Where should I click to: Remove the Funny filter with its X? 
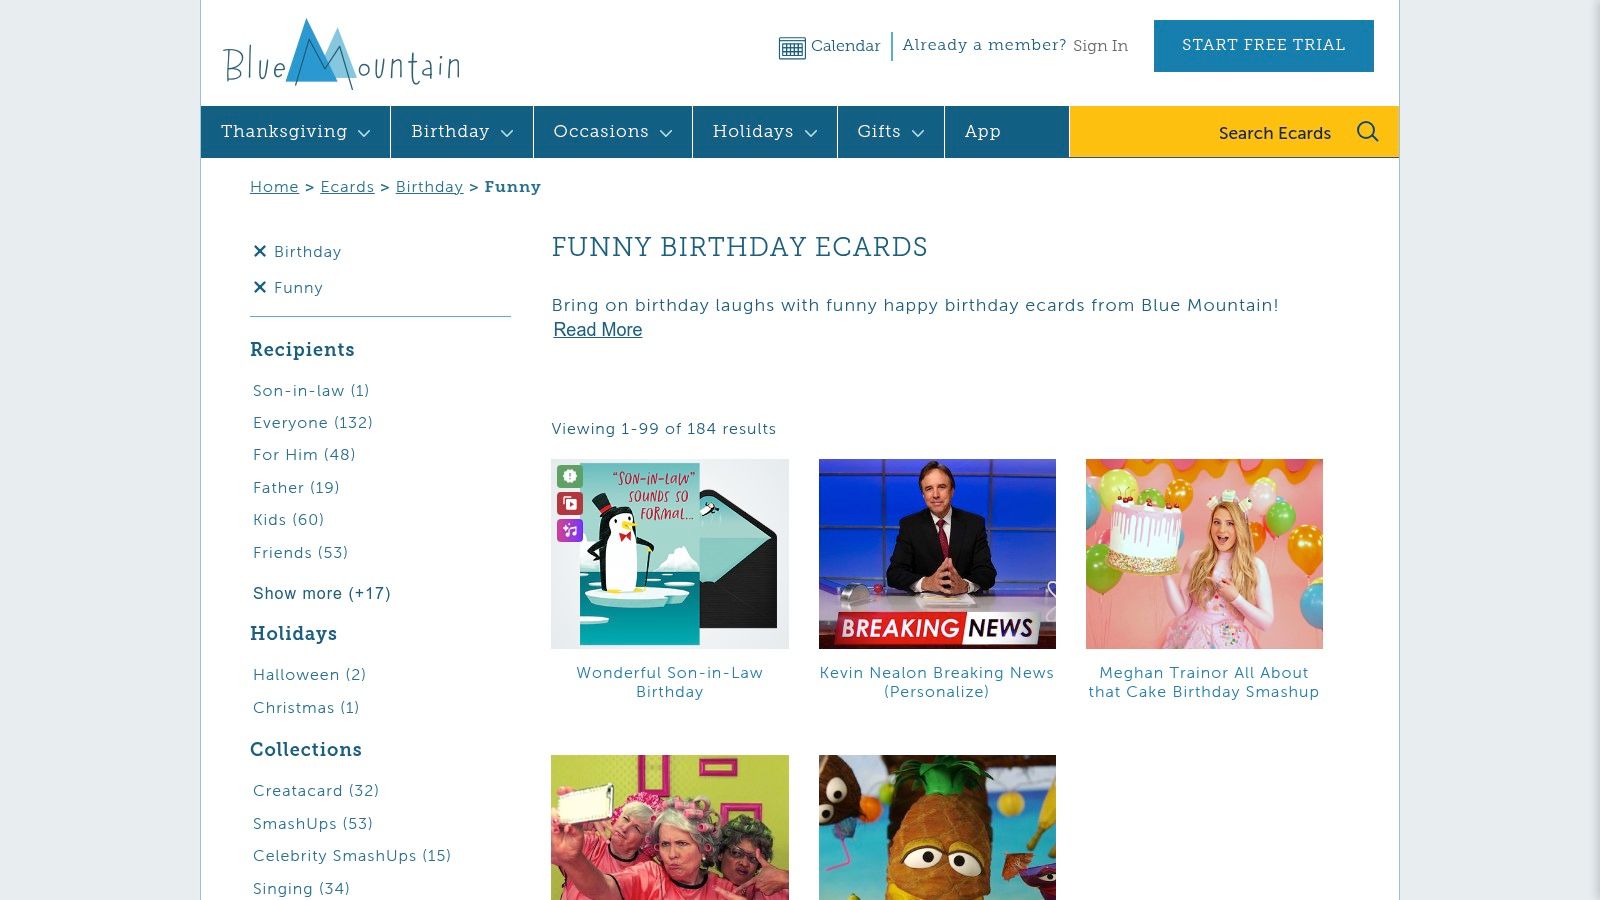point(260,287)
